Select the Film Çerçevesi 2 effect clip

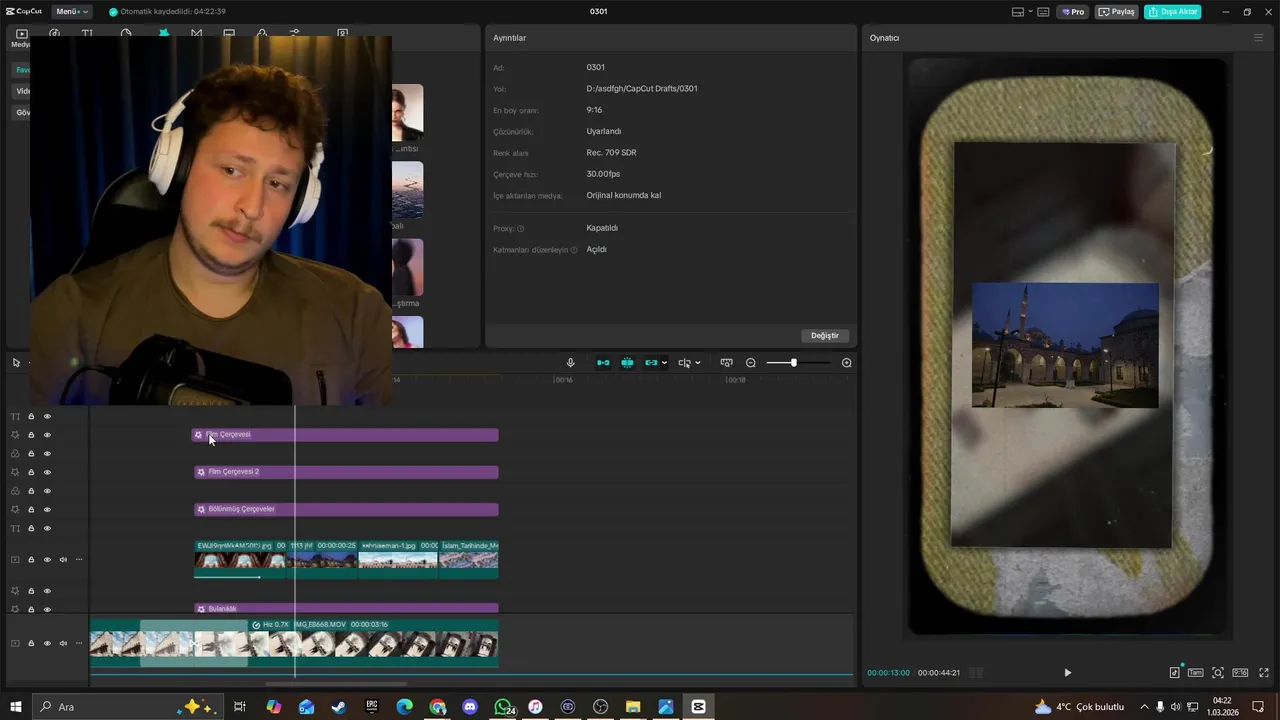(346, 472)
